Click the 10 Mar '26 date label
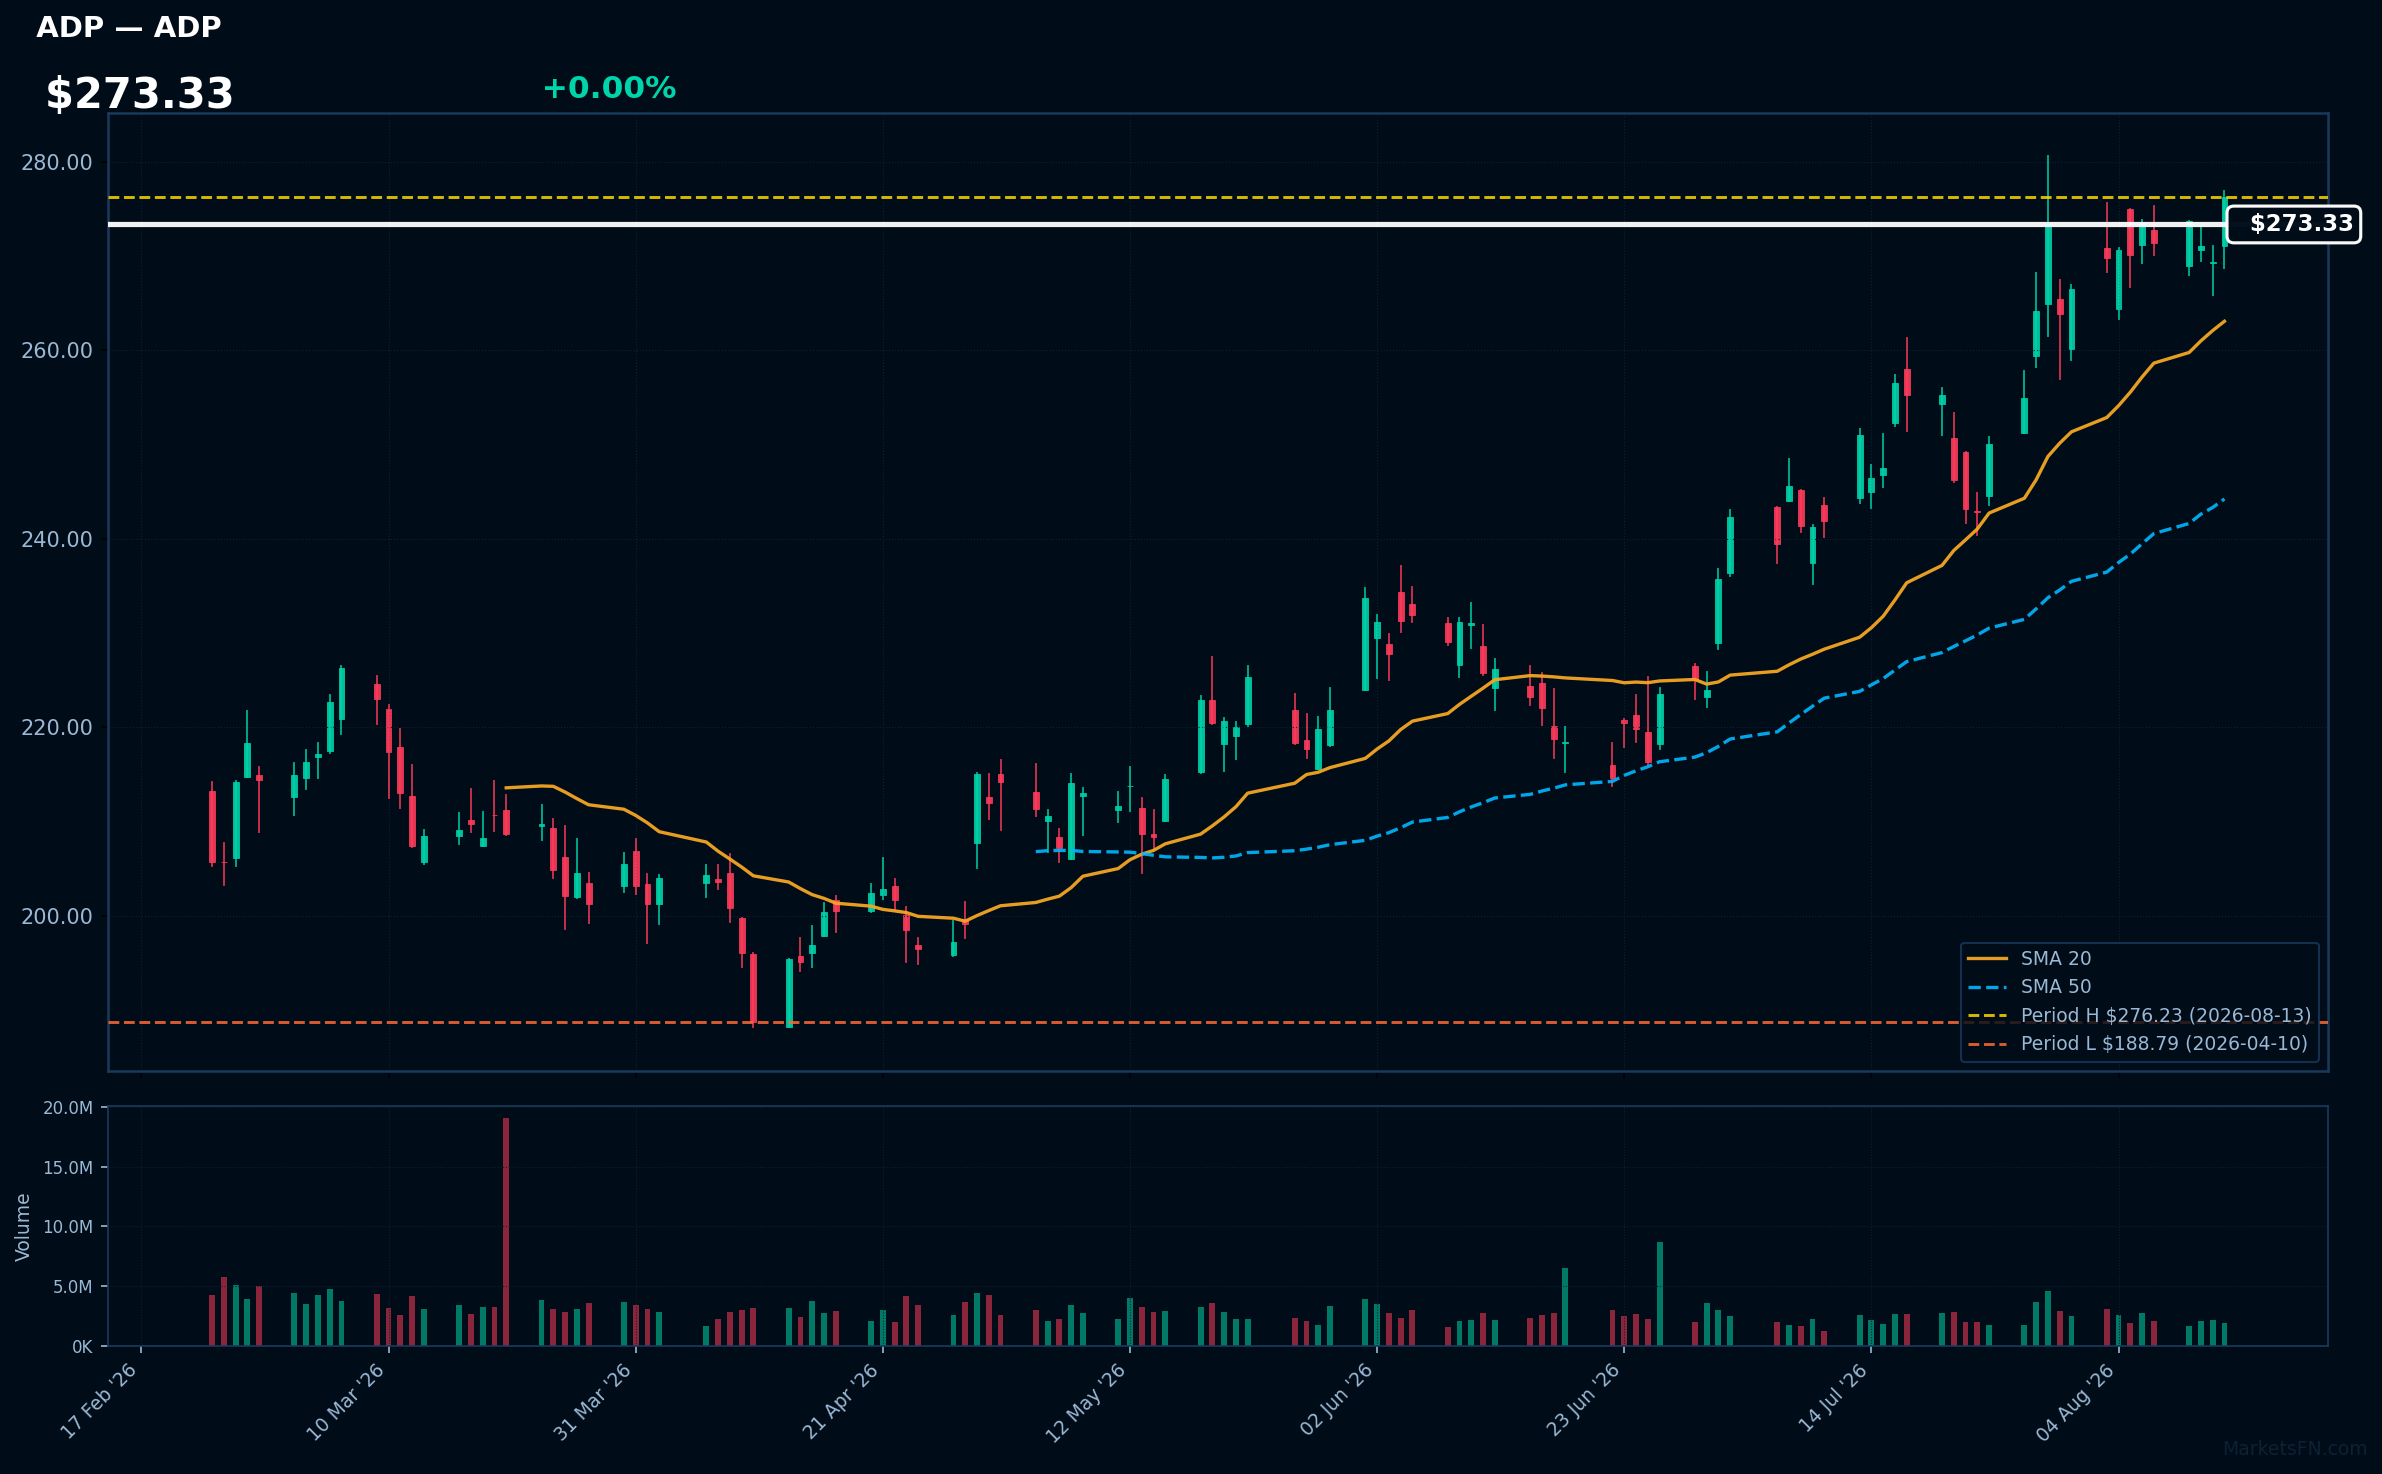The image size is (2382, 1474). coord(346,1402)
